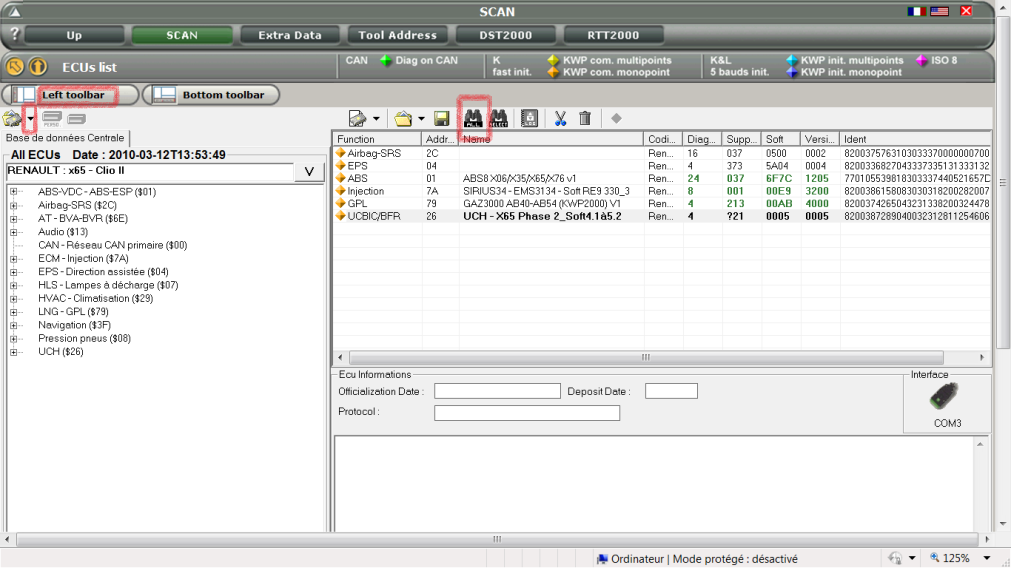The image size is (1011, 568).
Task: Open the yellow folder dropdown arrow
Action: pos(421,118)
